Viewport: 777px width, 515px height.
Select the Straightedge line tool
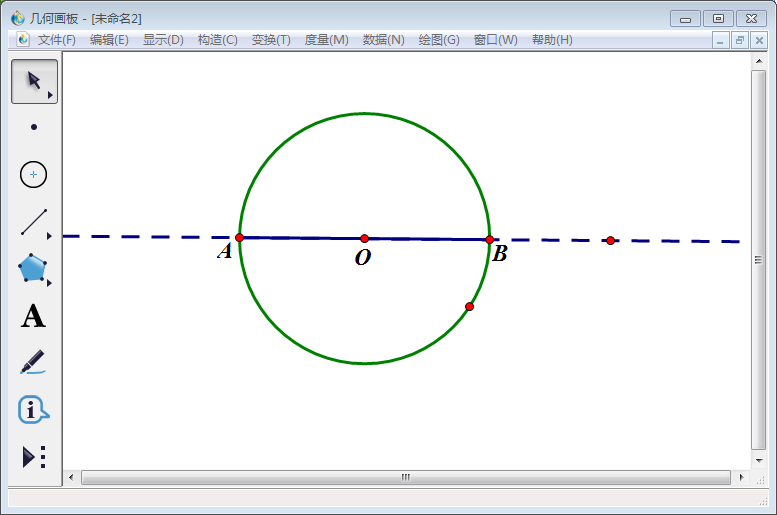[x=34, y=222]
